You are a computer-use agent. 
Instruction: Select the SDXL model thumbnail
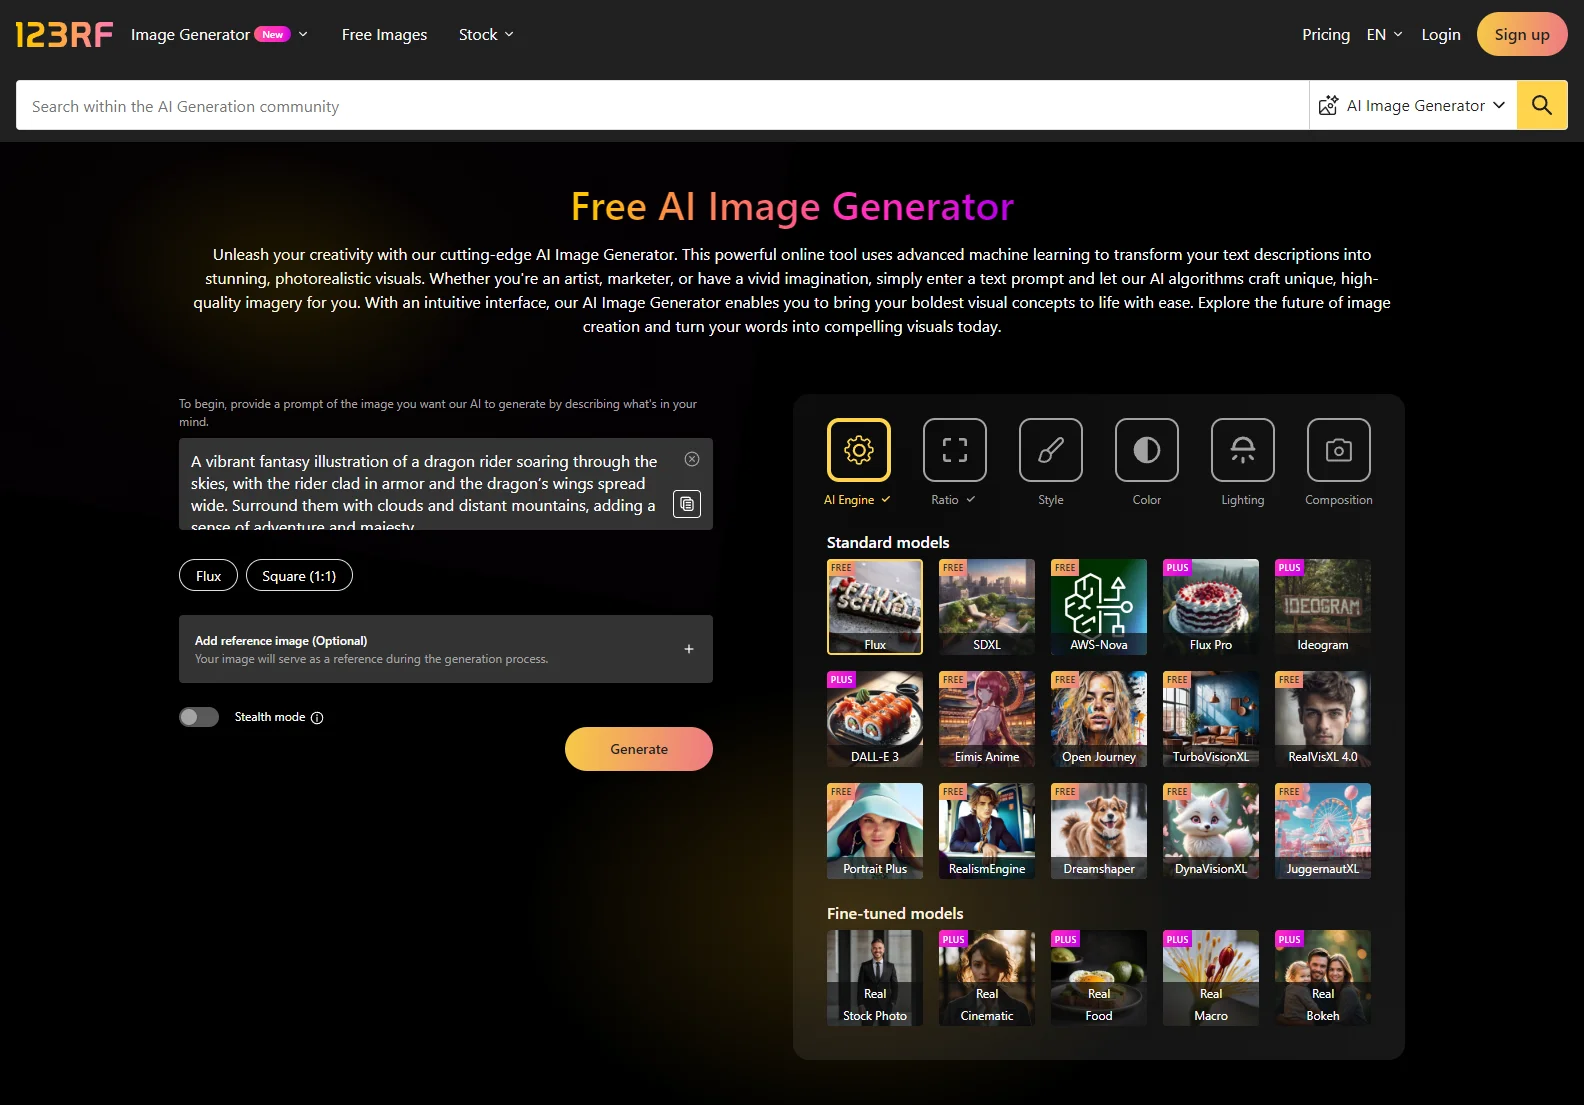[x=987, y=607]
